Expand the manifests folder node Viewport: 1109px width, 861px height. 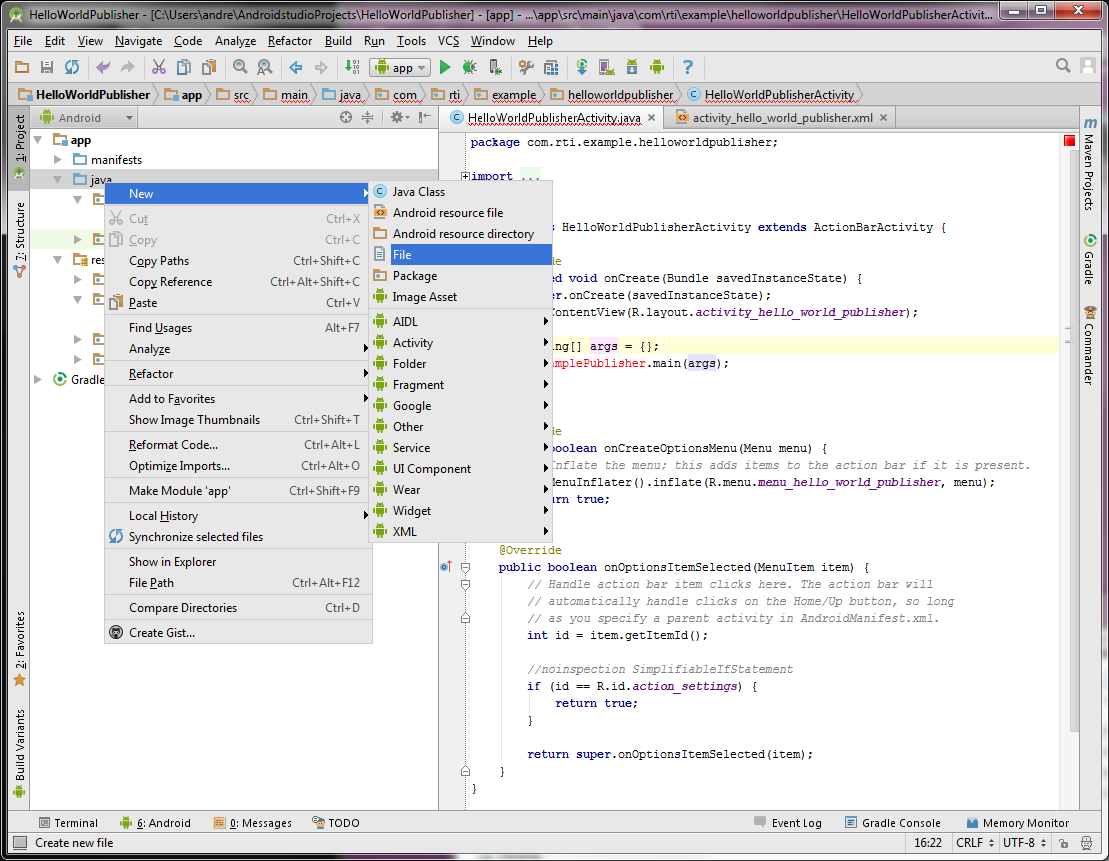click(x=58, y=160)
